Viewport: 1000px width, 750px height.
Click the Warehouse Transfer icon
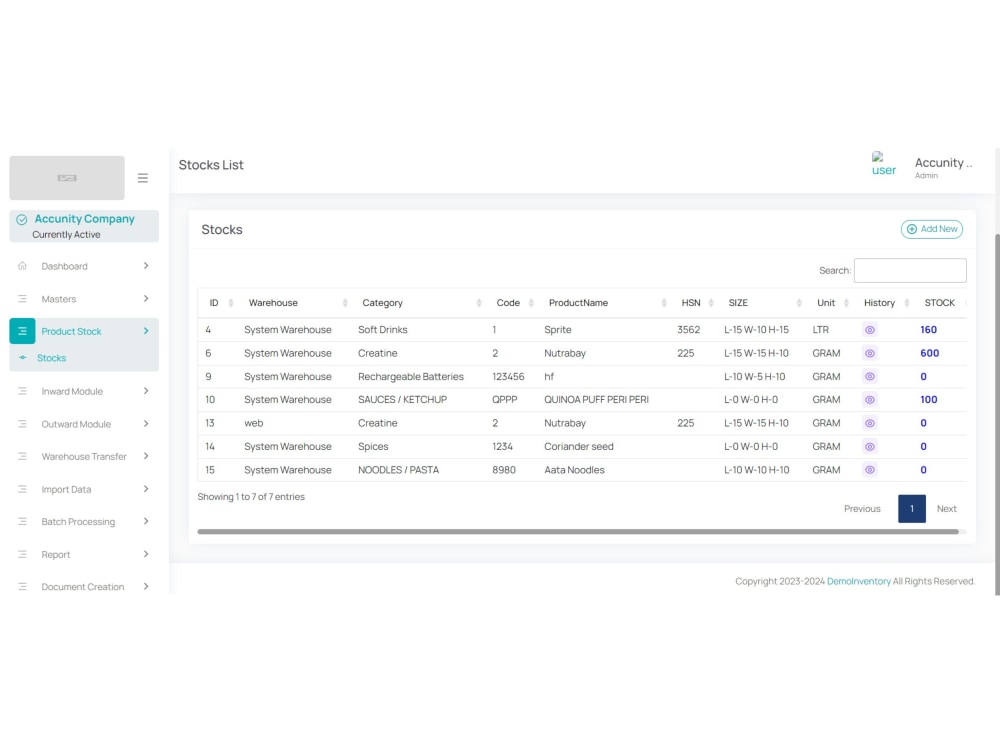22,456
